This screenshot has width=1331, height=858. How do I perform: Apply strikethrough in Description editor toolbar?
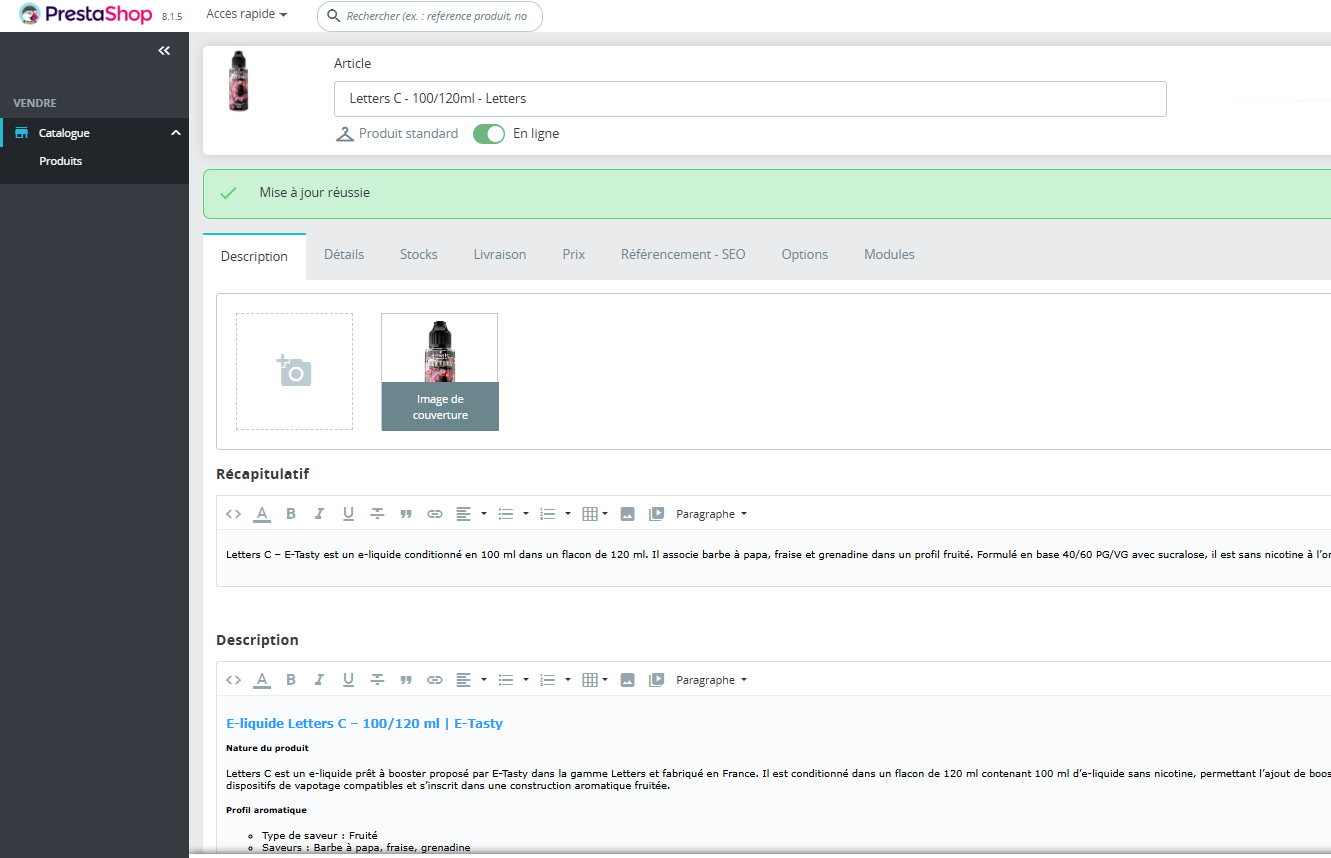click(377, 680)
